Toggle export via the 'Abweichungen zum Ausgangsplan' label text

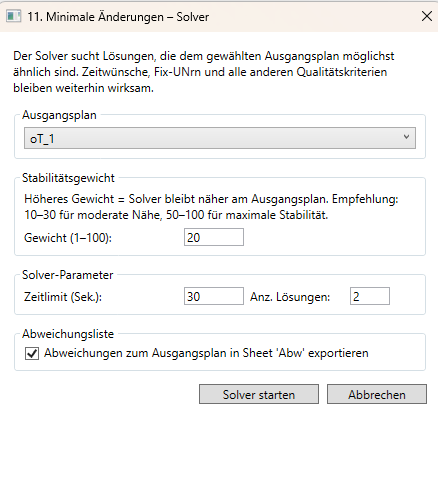click(206, 353)
